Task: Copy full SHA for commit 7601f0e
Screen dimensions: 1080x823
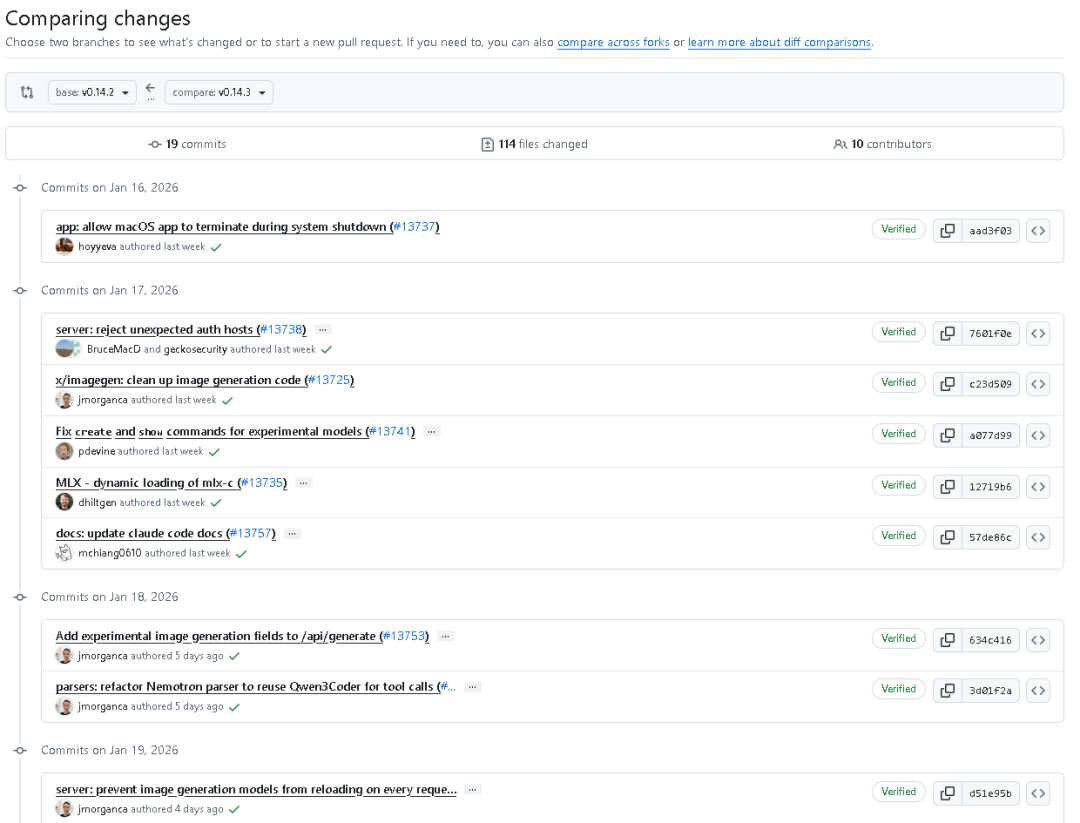Action: (x=947, y=333)
